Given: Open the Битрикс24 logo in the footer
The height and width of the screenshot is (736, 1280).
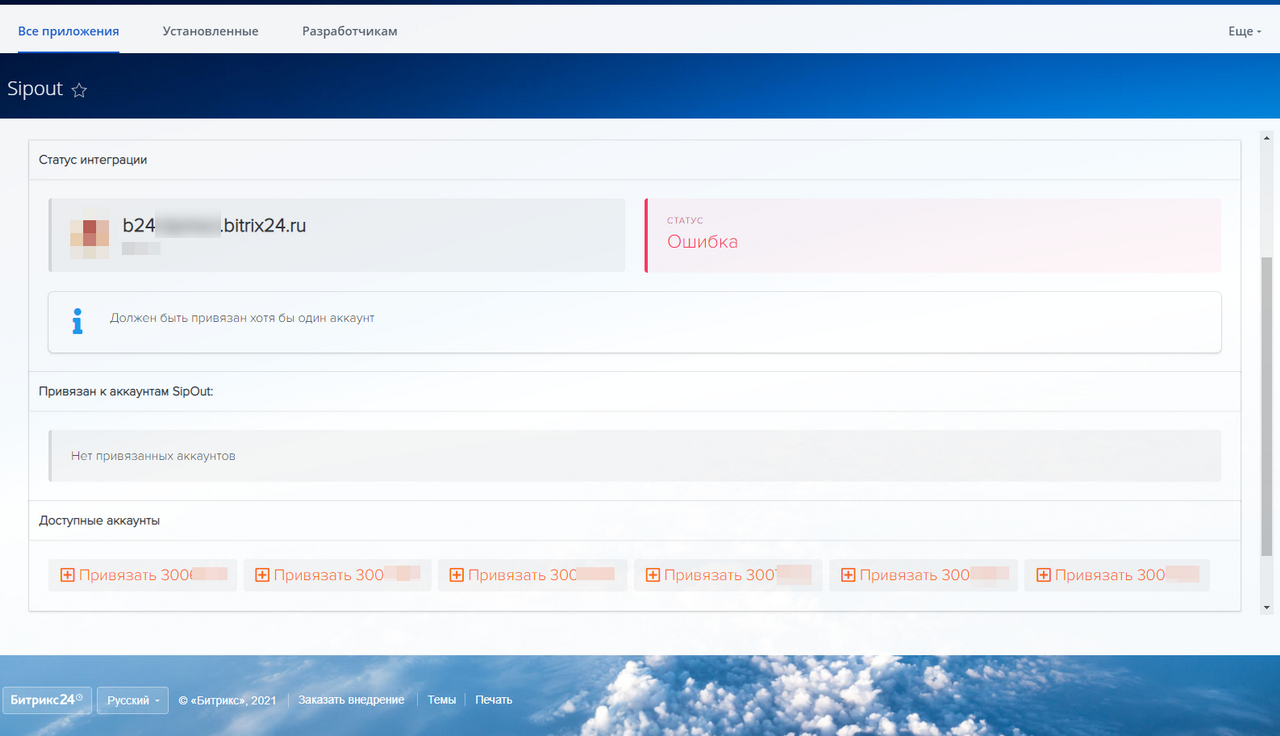Looking at the screenshot, I should click(x=46, y=699).
